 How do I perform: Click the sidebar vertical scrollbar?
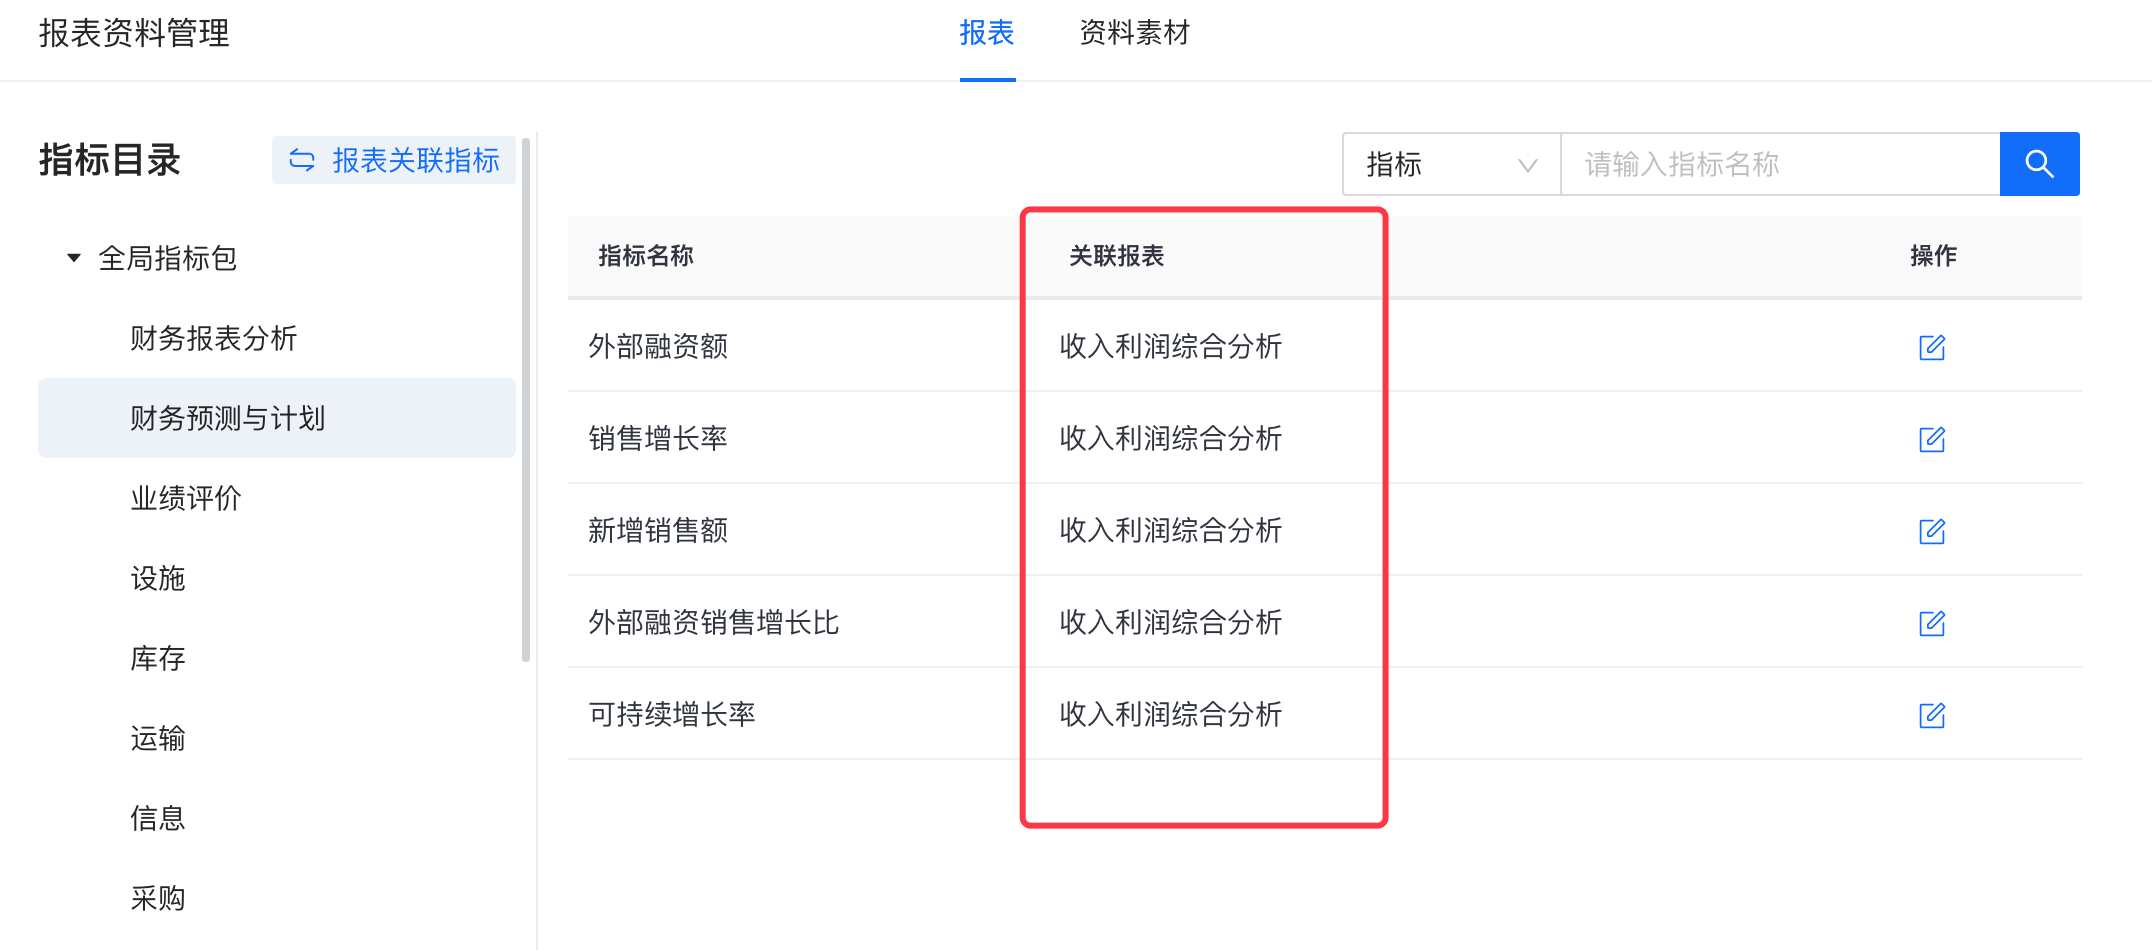pyautogui.click(x=526, y=400)
